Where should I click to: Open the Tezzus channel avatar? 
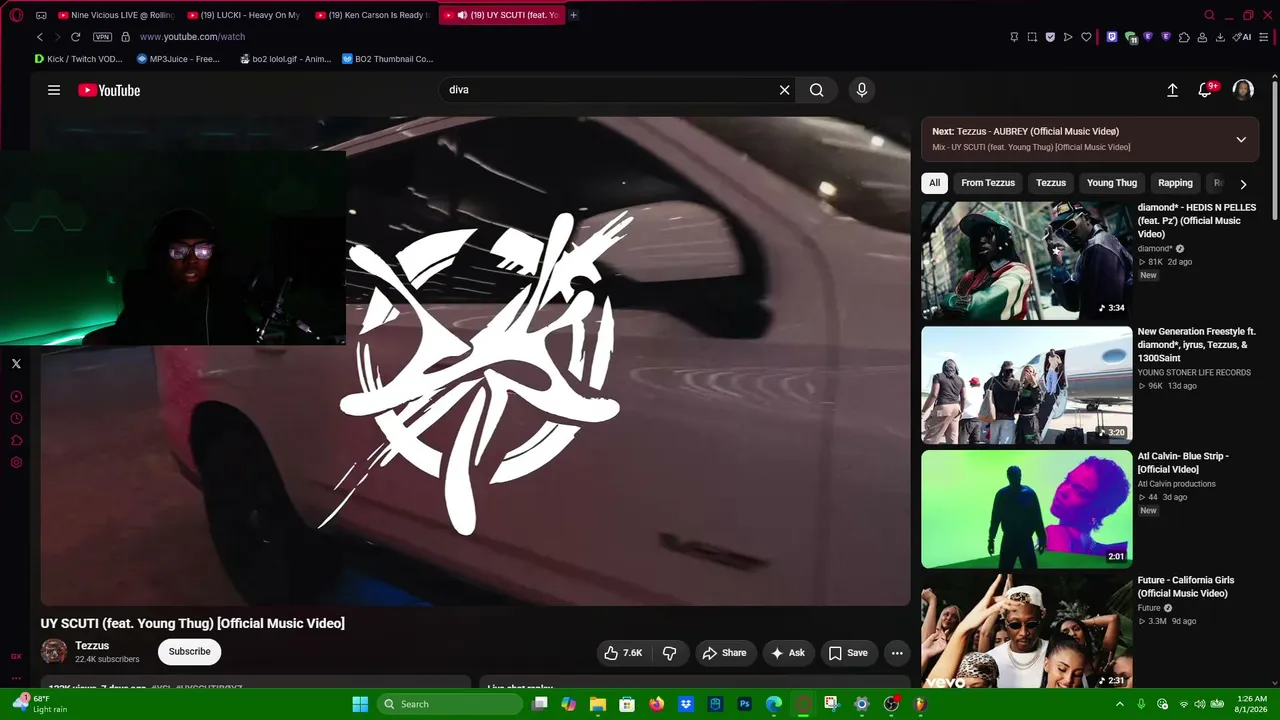(54, 652)
